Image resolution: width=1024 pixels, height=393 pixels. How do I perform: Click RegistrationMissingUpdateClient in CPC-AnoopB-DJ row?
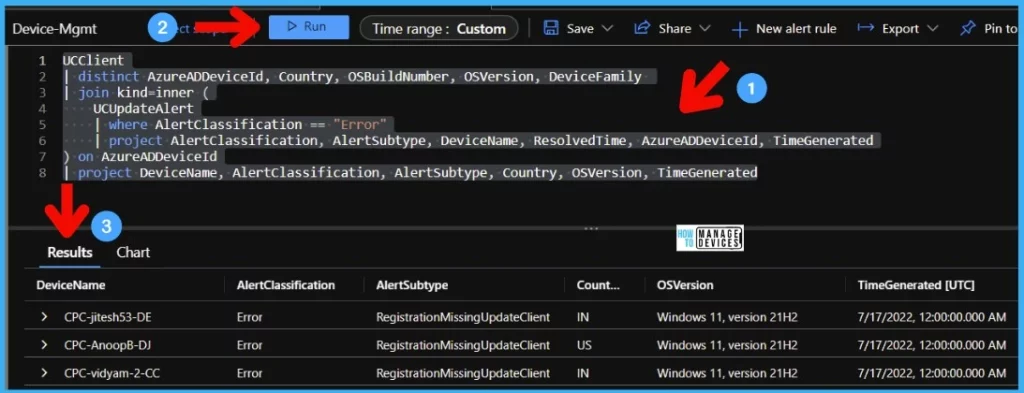tap(463, 345)
